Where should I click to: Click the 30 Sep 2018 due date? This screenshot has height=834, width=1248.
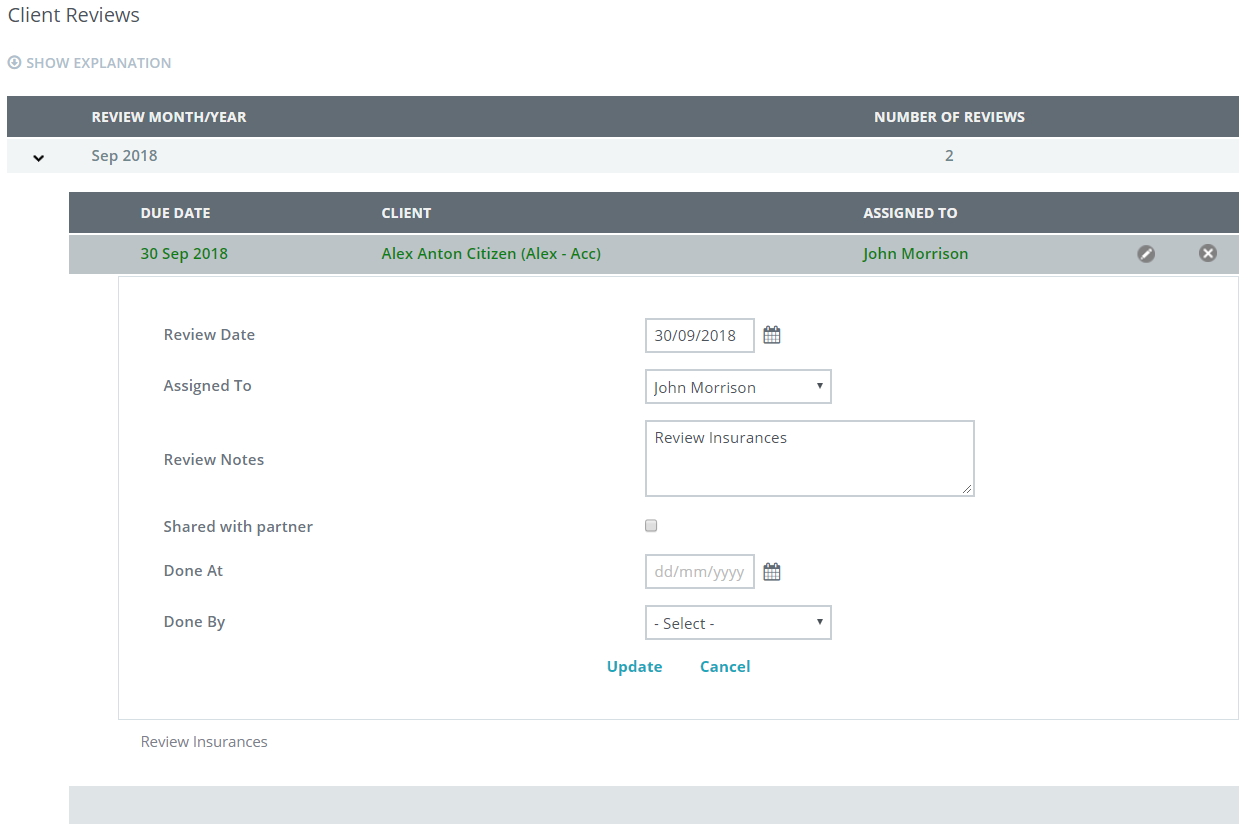click(x=184, y=254)
